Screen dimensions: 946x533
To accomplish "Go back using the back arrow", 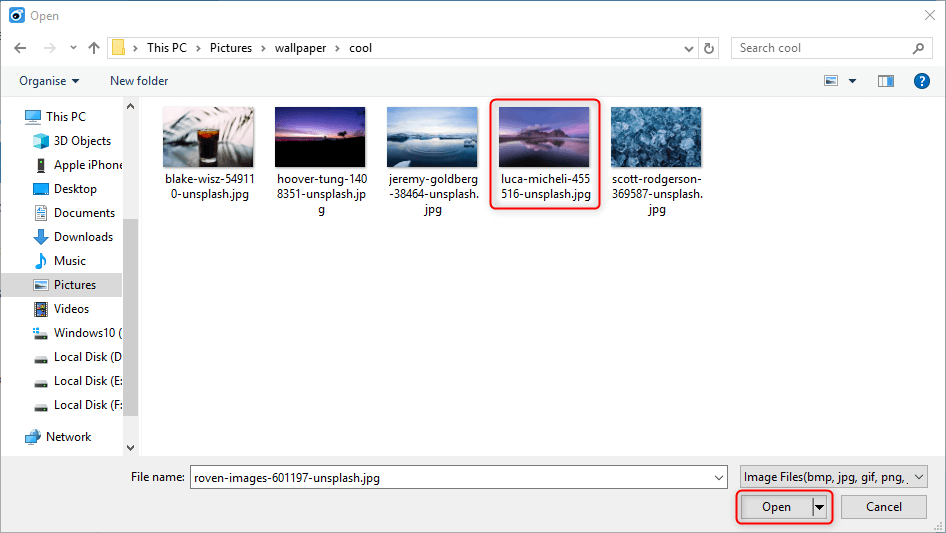I will click(21, 48).
